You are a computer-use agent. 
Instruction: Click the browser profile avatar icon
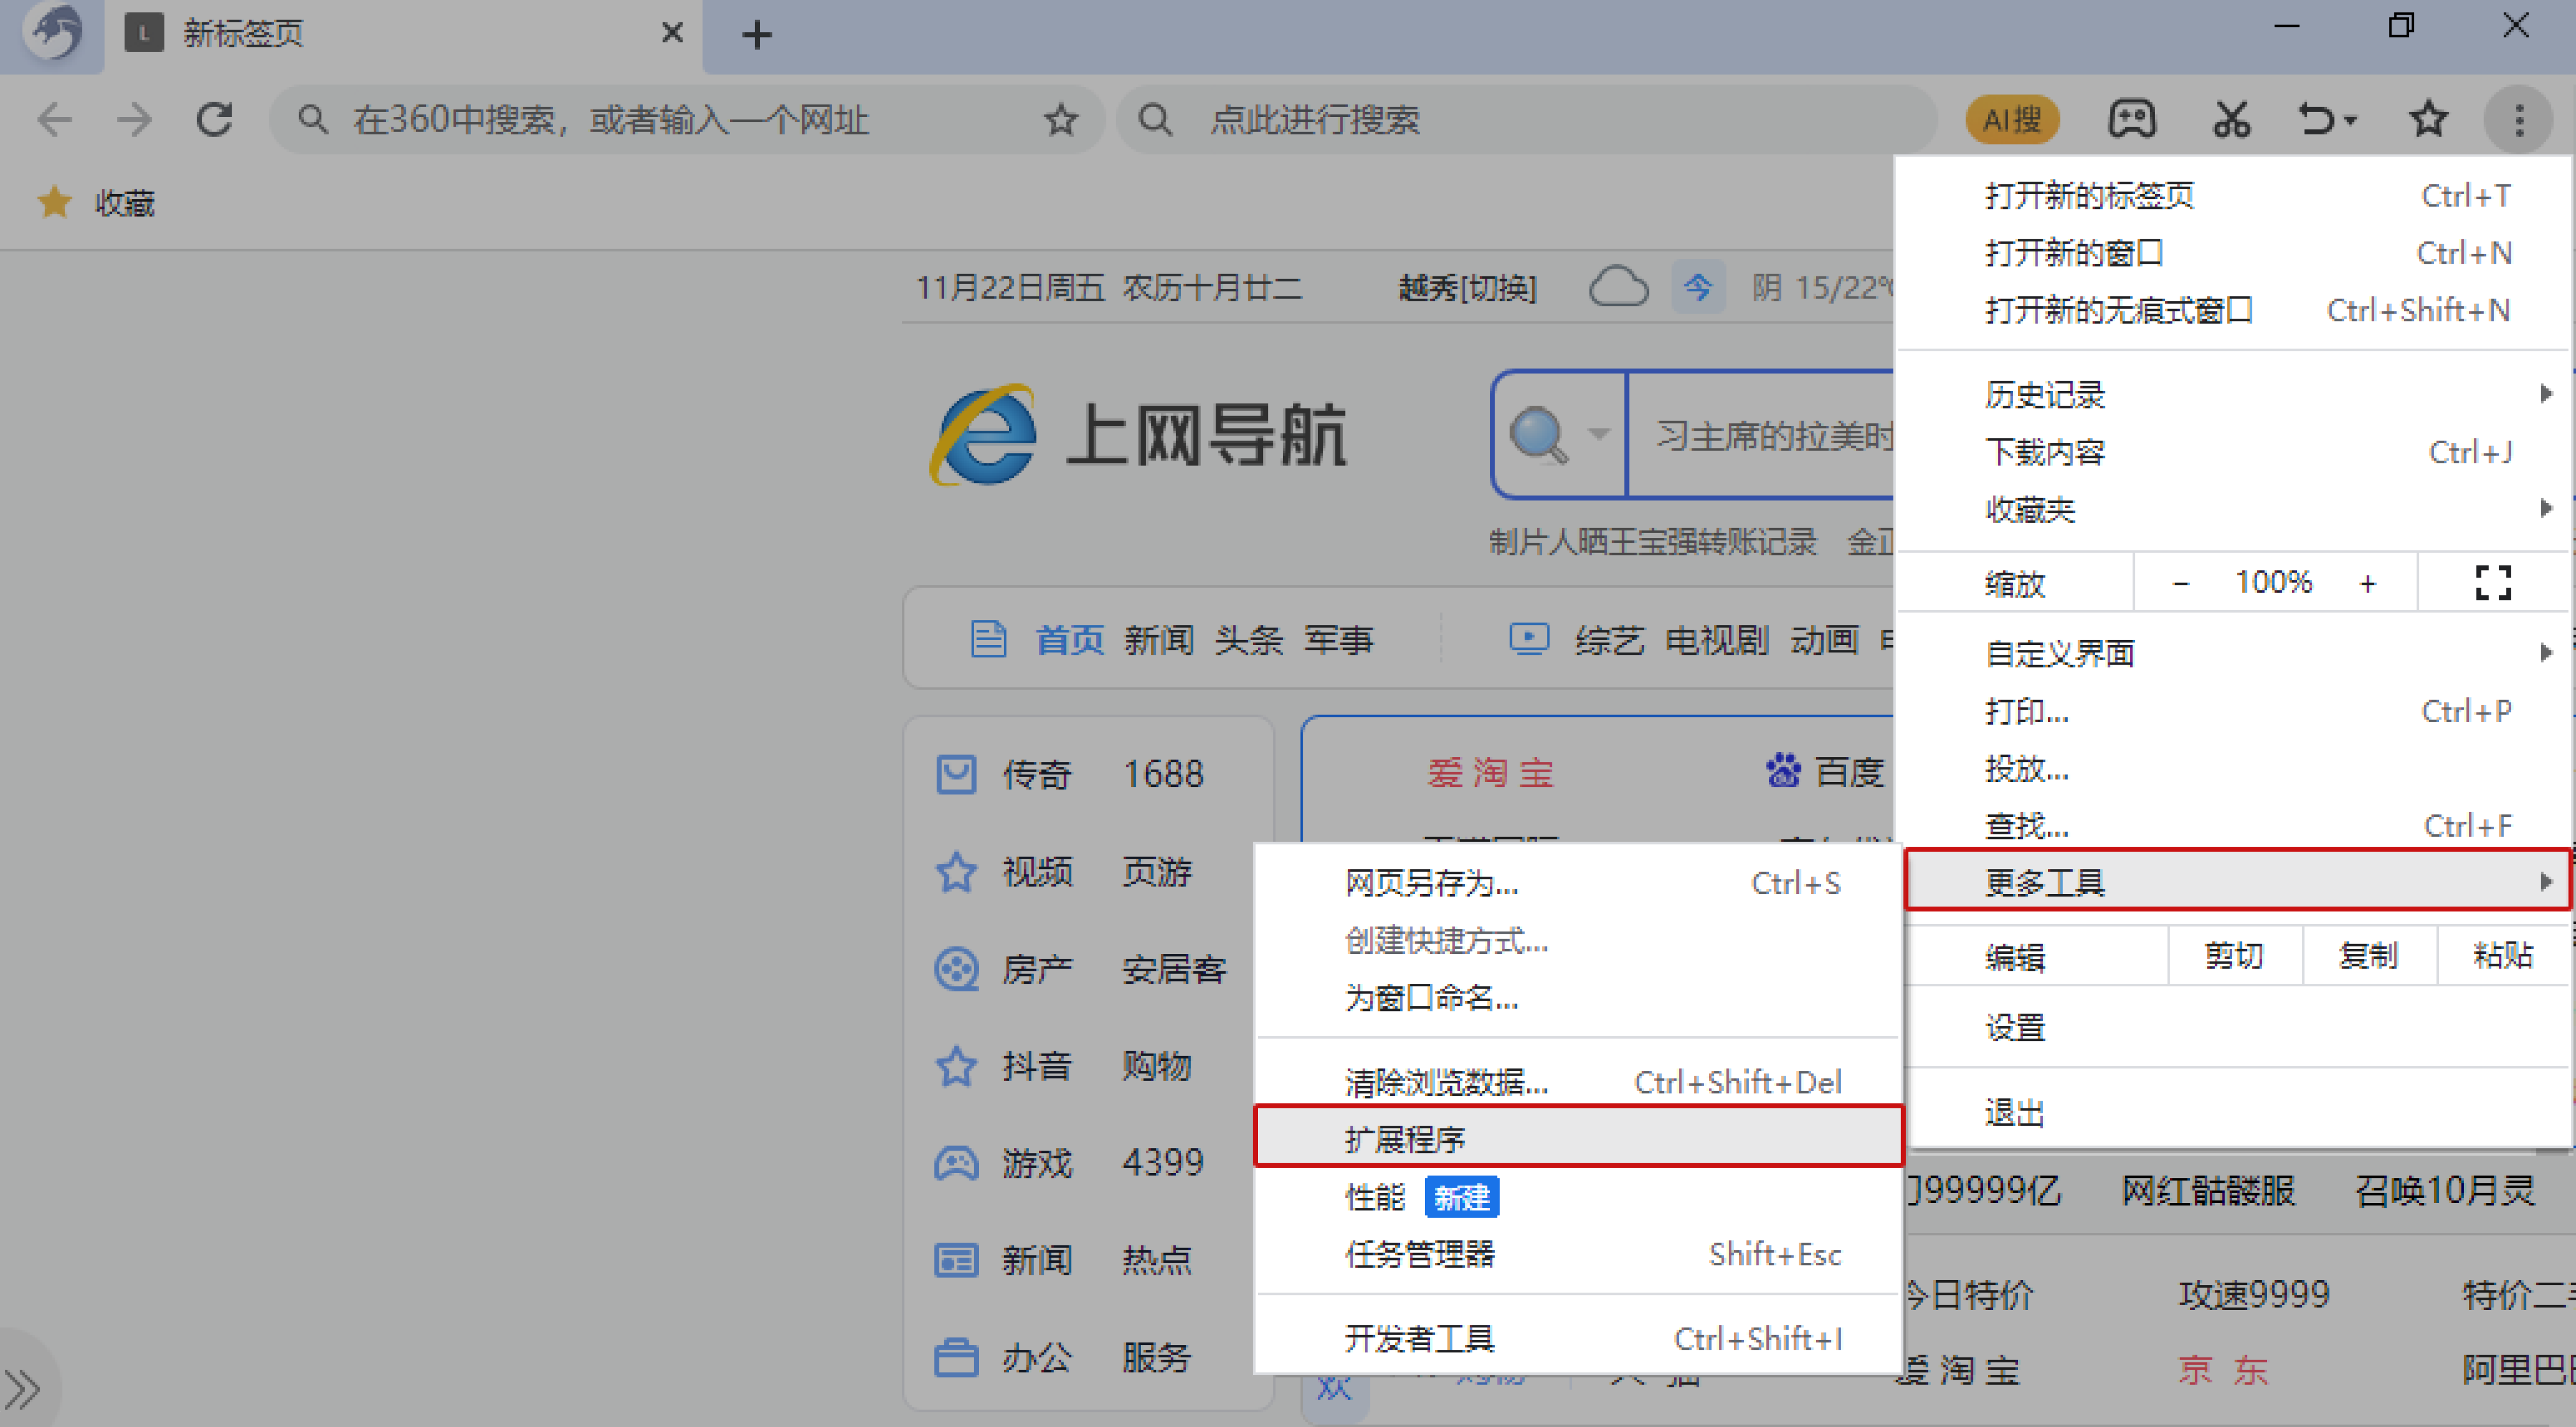(54, 33)
